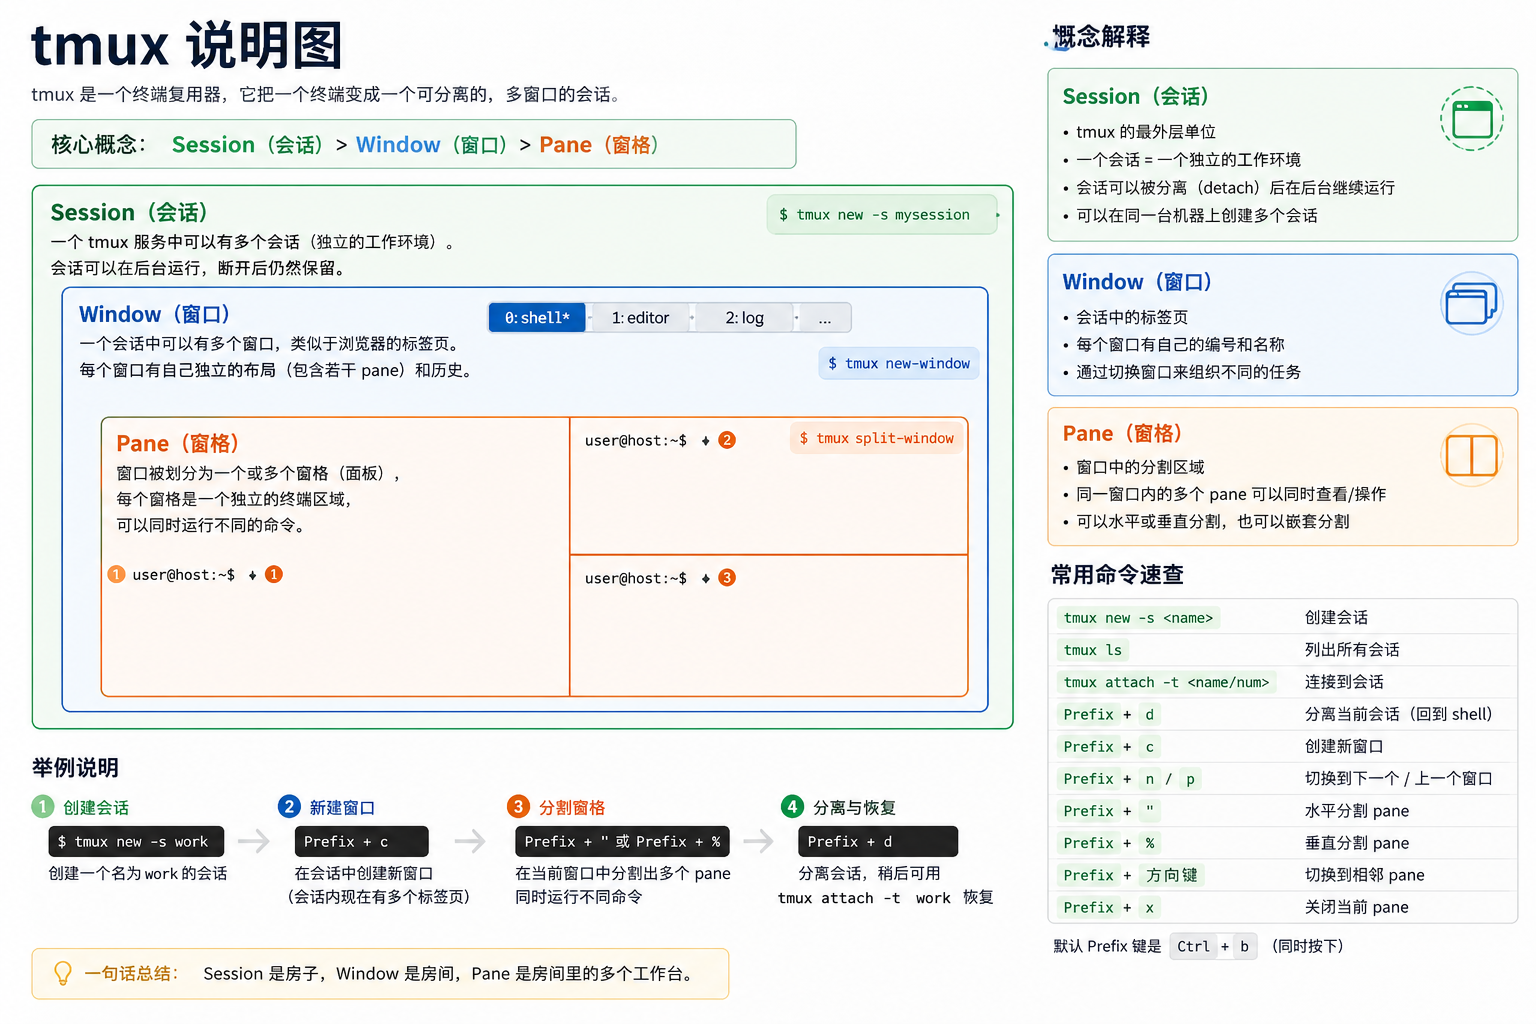Viewport: 1536px width, 1024px height.
Task: Click blue Window（窗口）in 核心概念 bar
Action: 432,145
